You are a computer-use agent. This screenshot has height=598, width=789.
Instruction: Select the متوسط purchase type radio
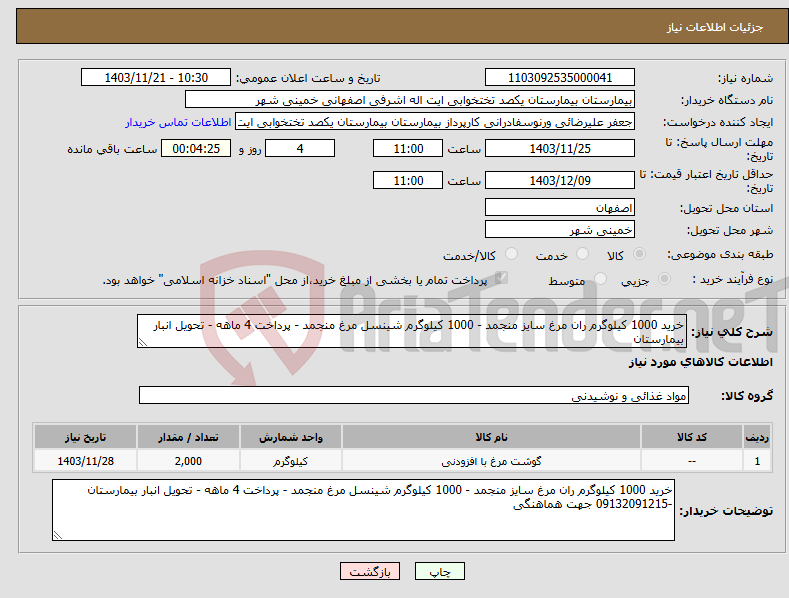[x=600, y=279]
